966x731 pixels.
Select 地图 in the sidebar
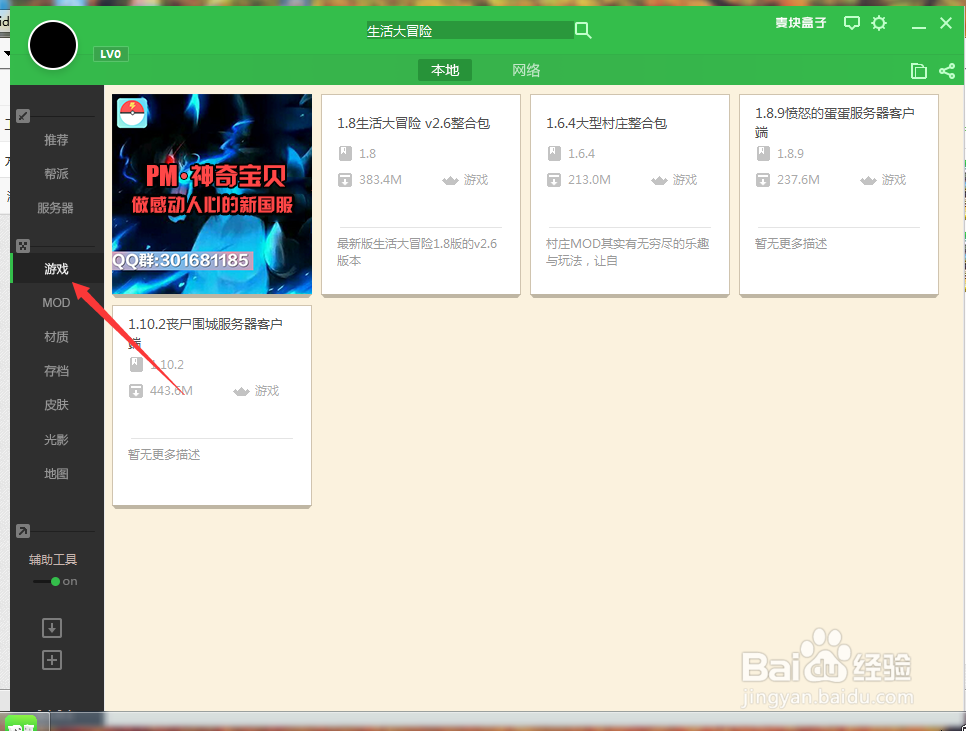(56, 474)
